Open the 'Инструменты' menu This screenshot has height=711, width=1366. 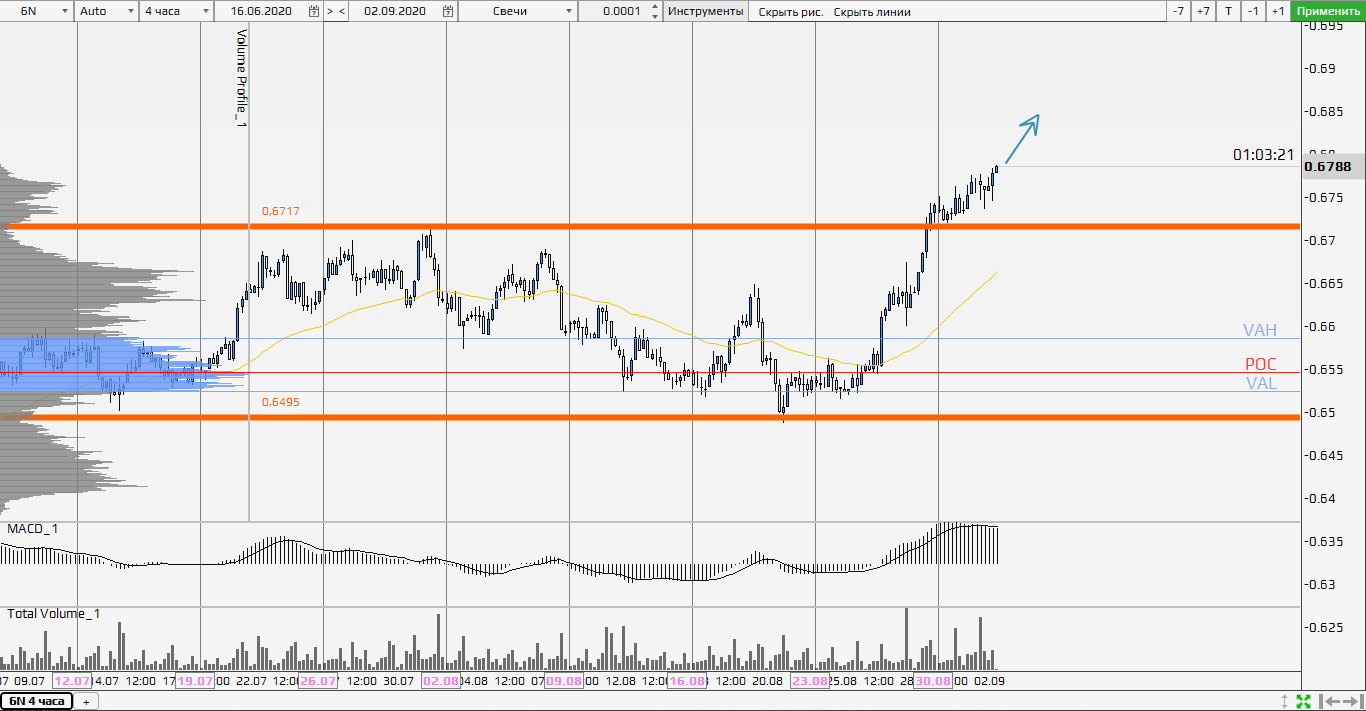(x=705, y=11)
